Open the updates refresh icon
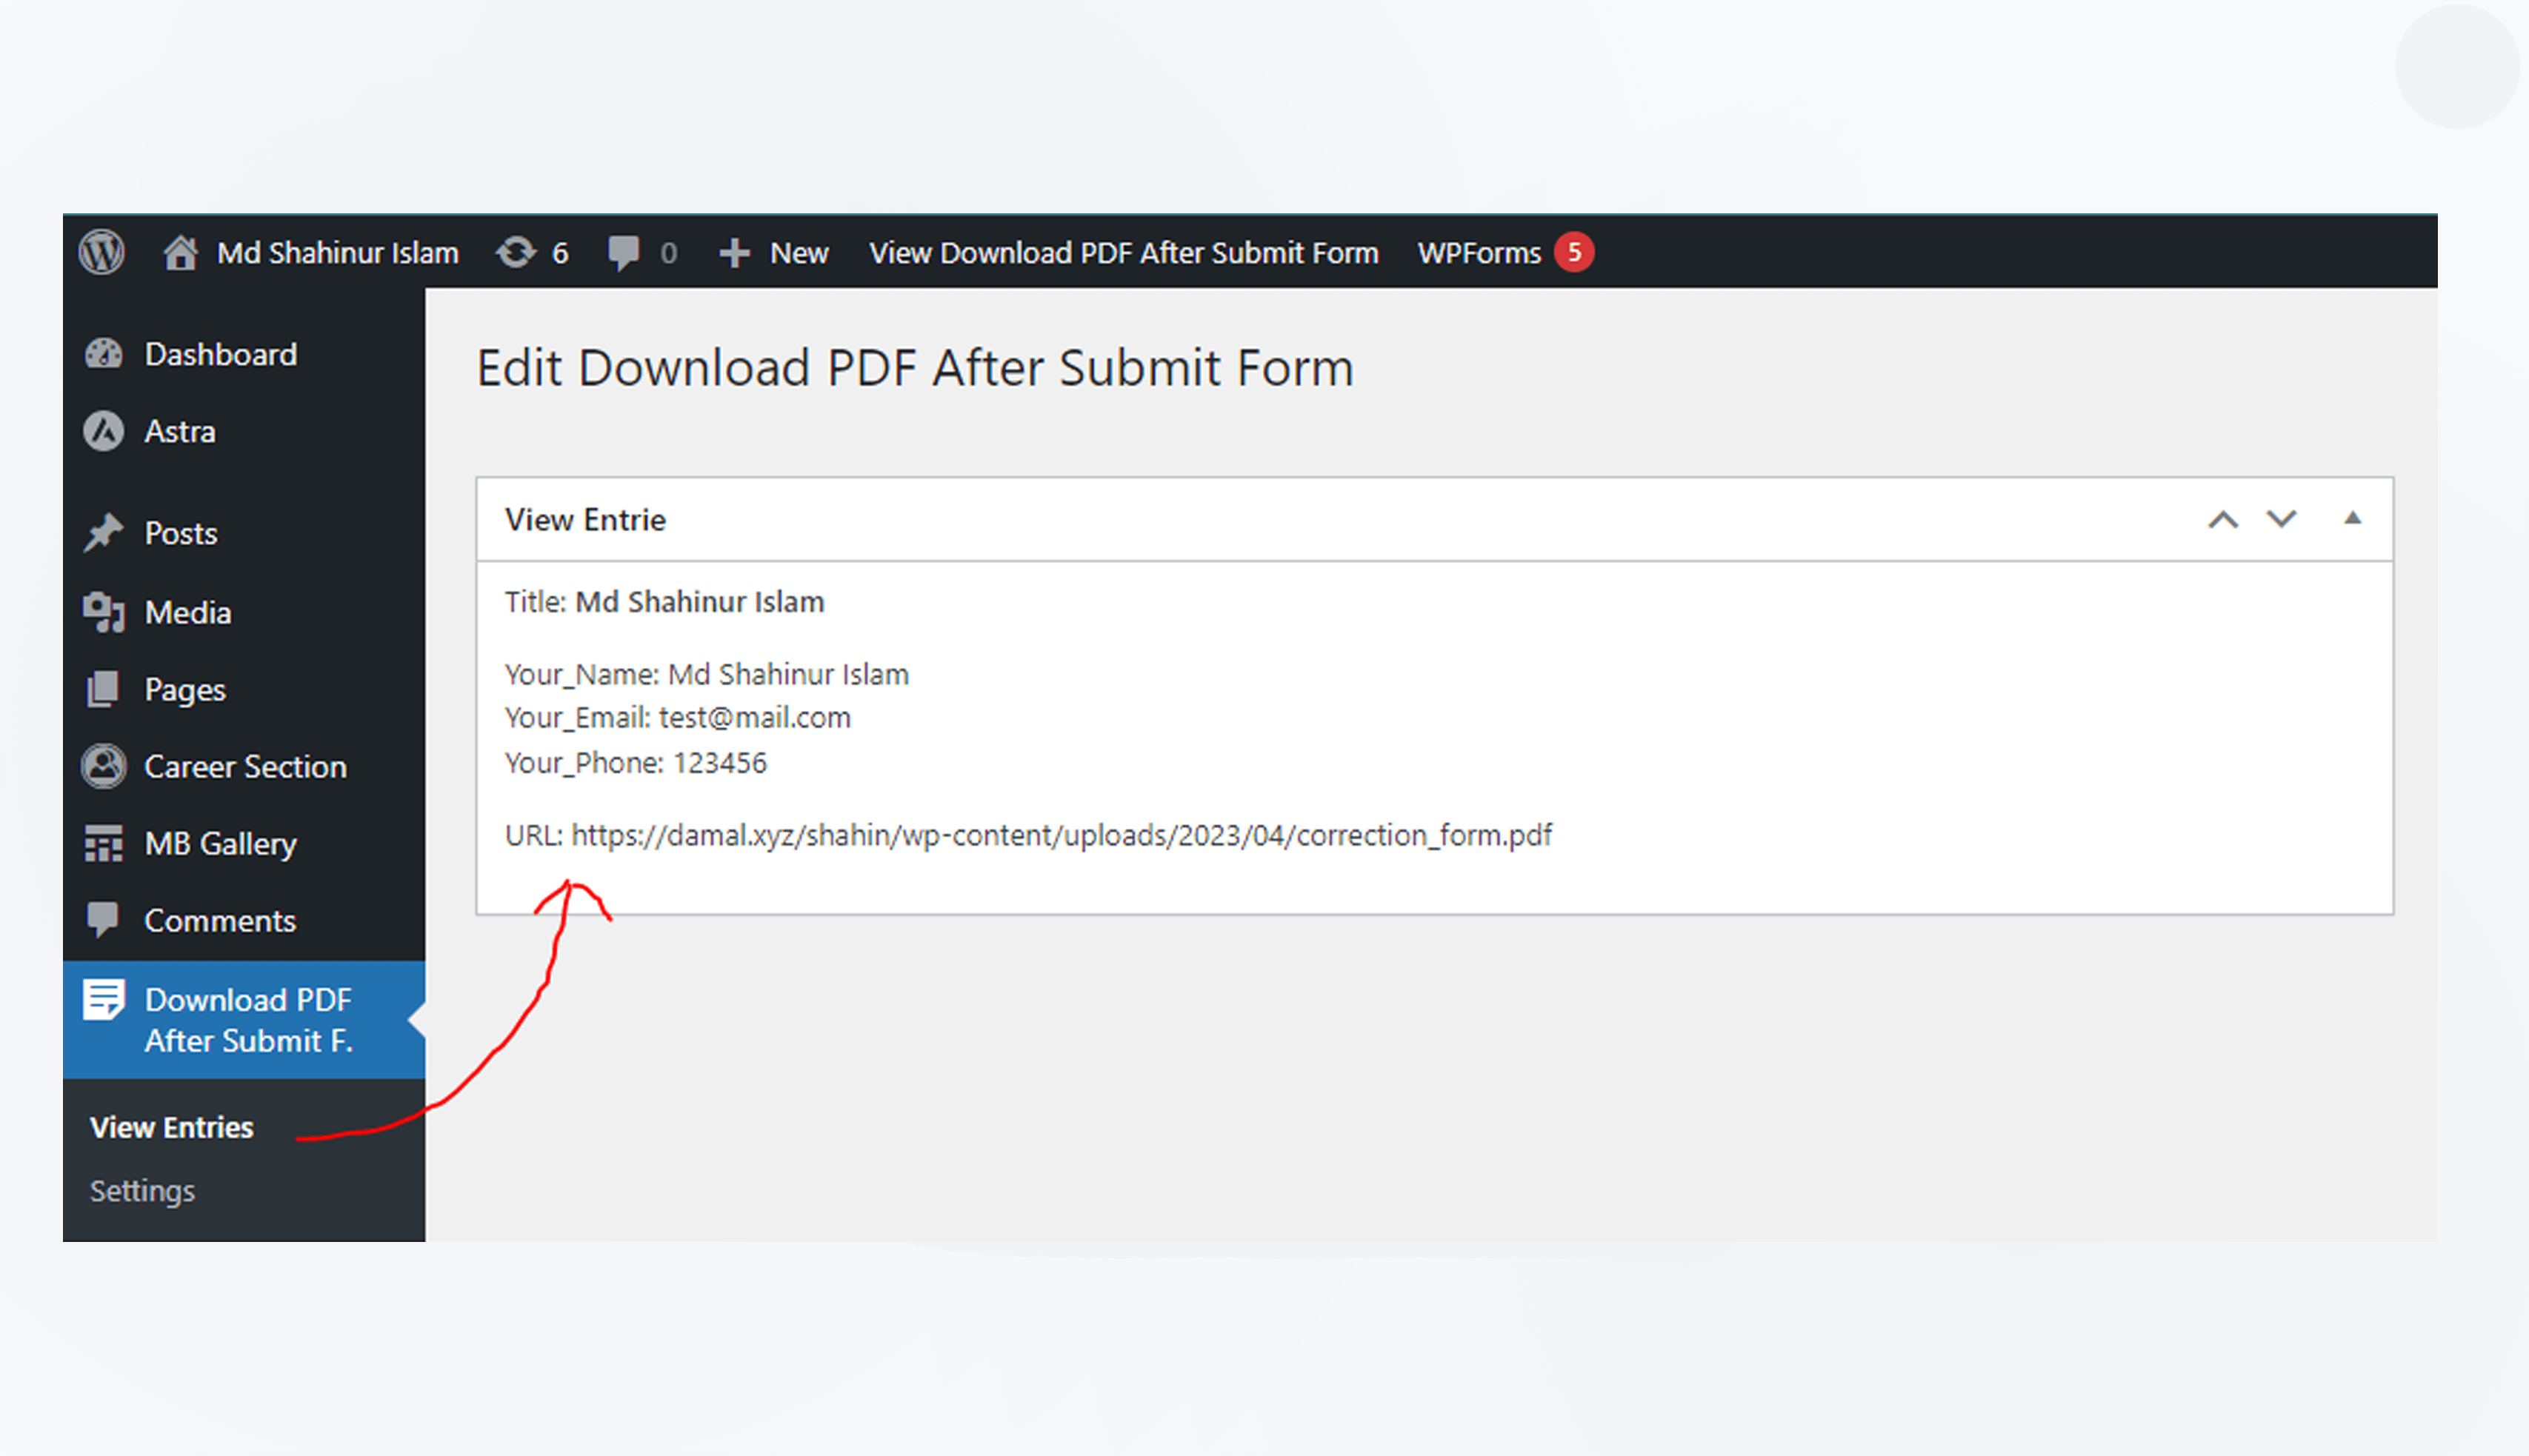This screenshot has height=1456, width=2529. 516,252
